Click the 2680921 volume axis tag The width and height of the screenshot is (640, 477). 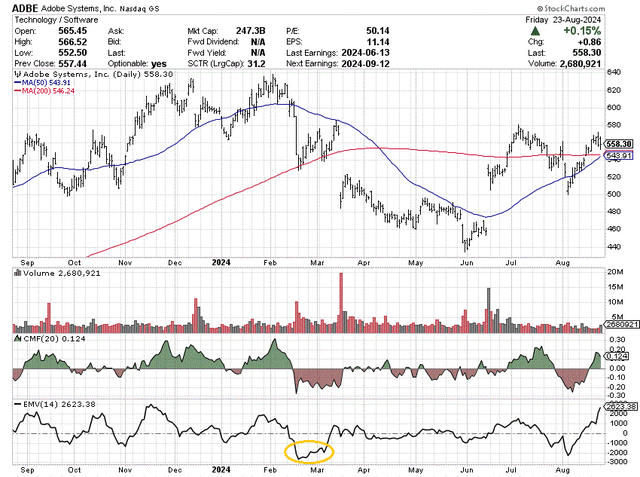click(621, 325)
